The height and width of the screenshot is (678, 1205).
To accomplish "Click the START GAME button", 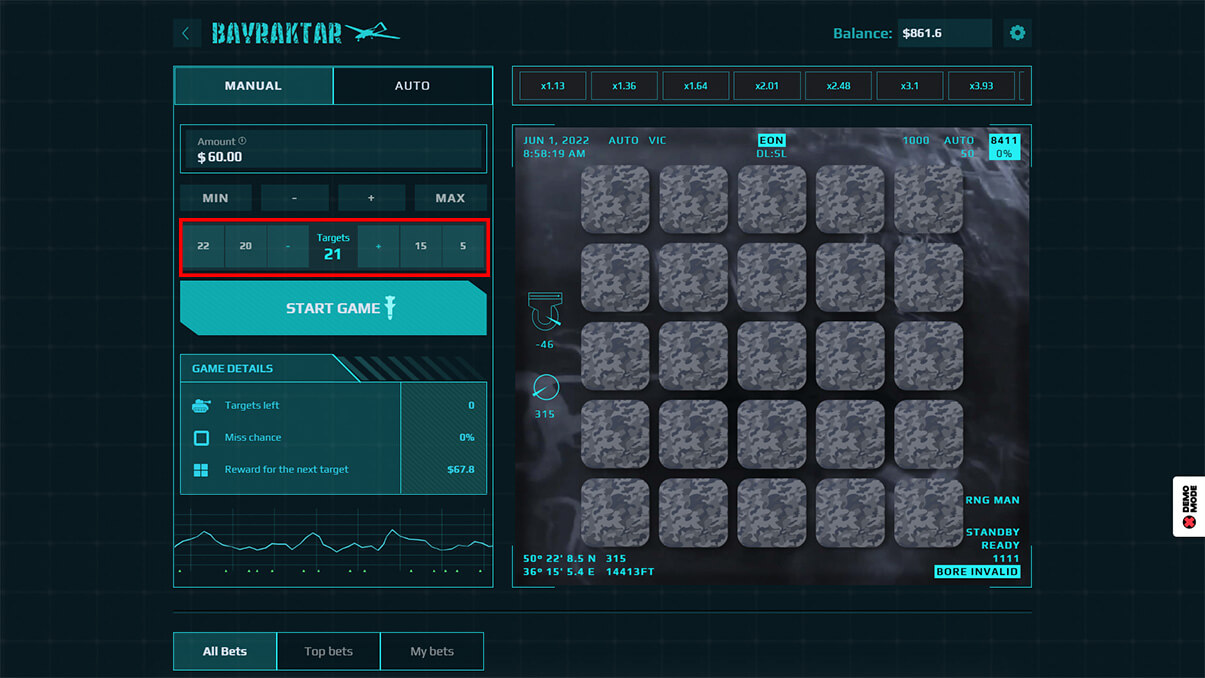I will tap(333, 308).
